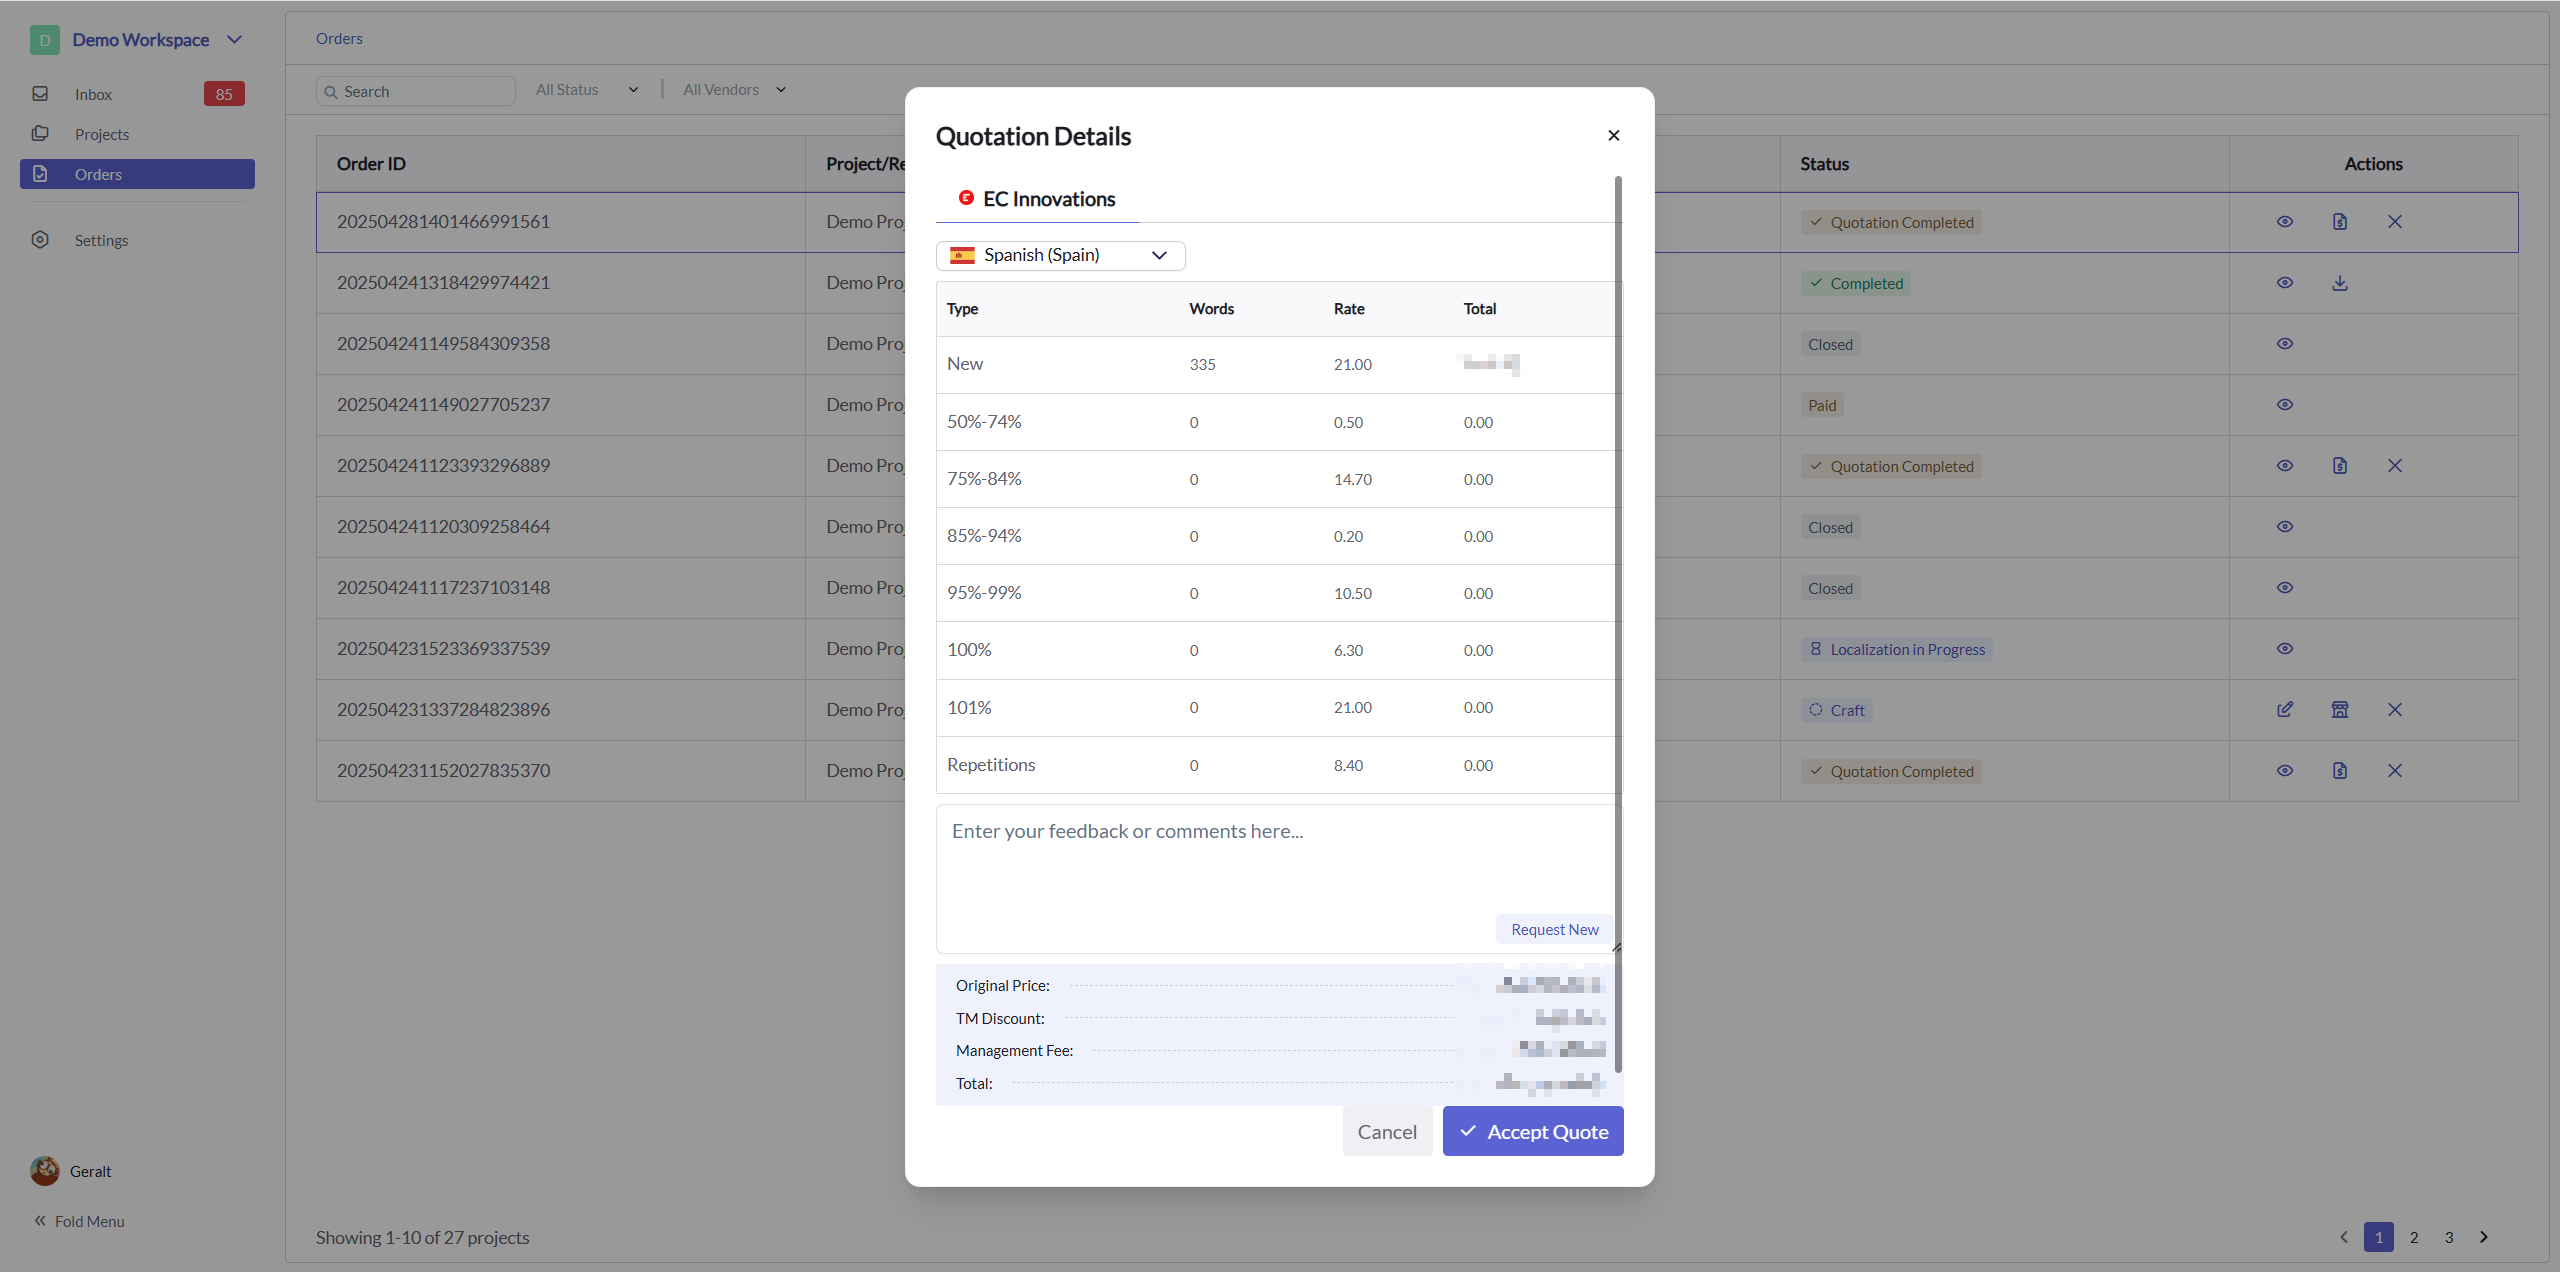
Task: Click download icon for Completed order
Action: click(2339, 283)
